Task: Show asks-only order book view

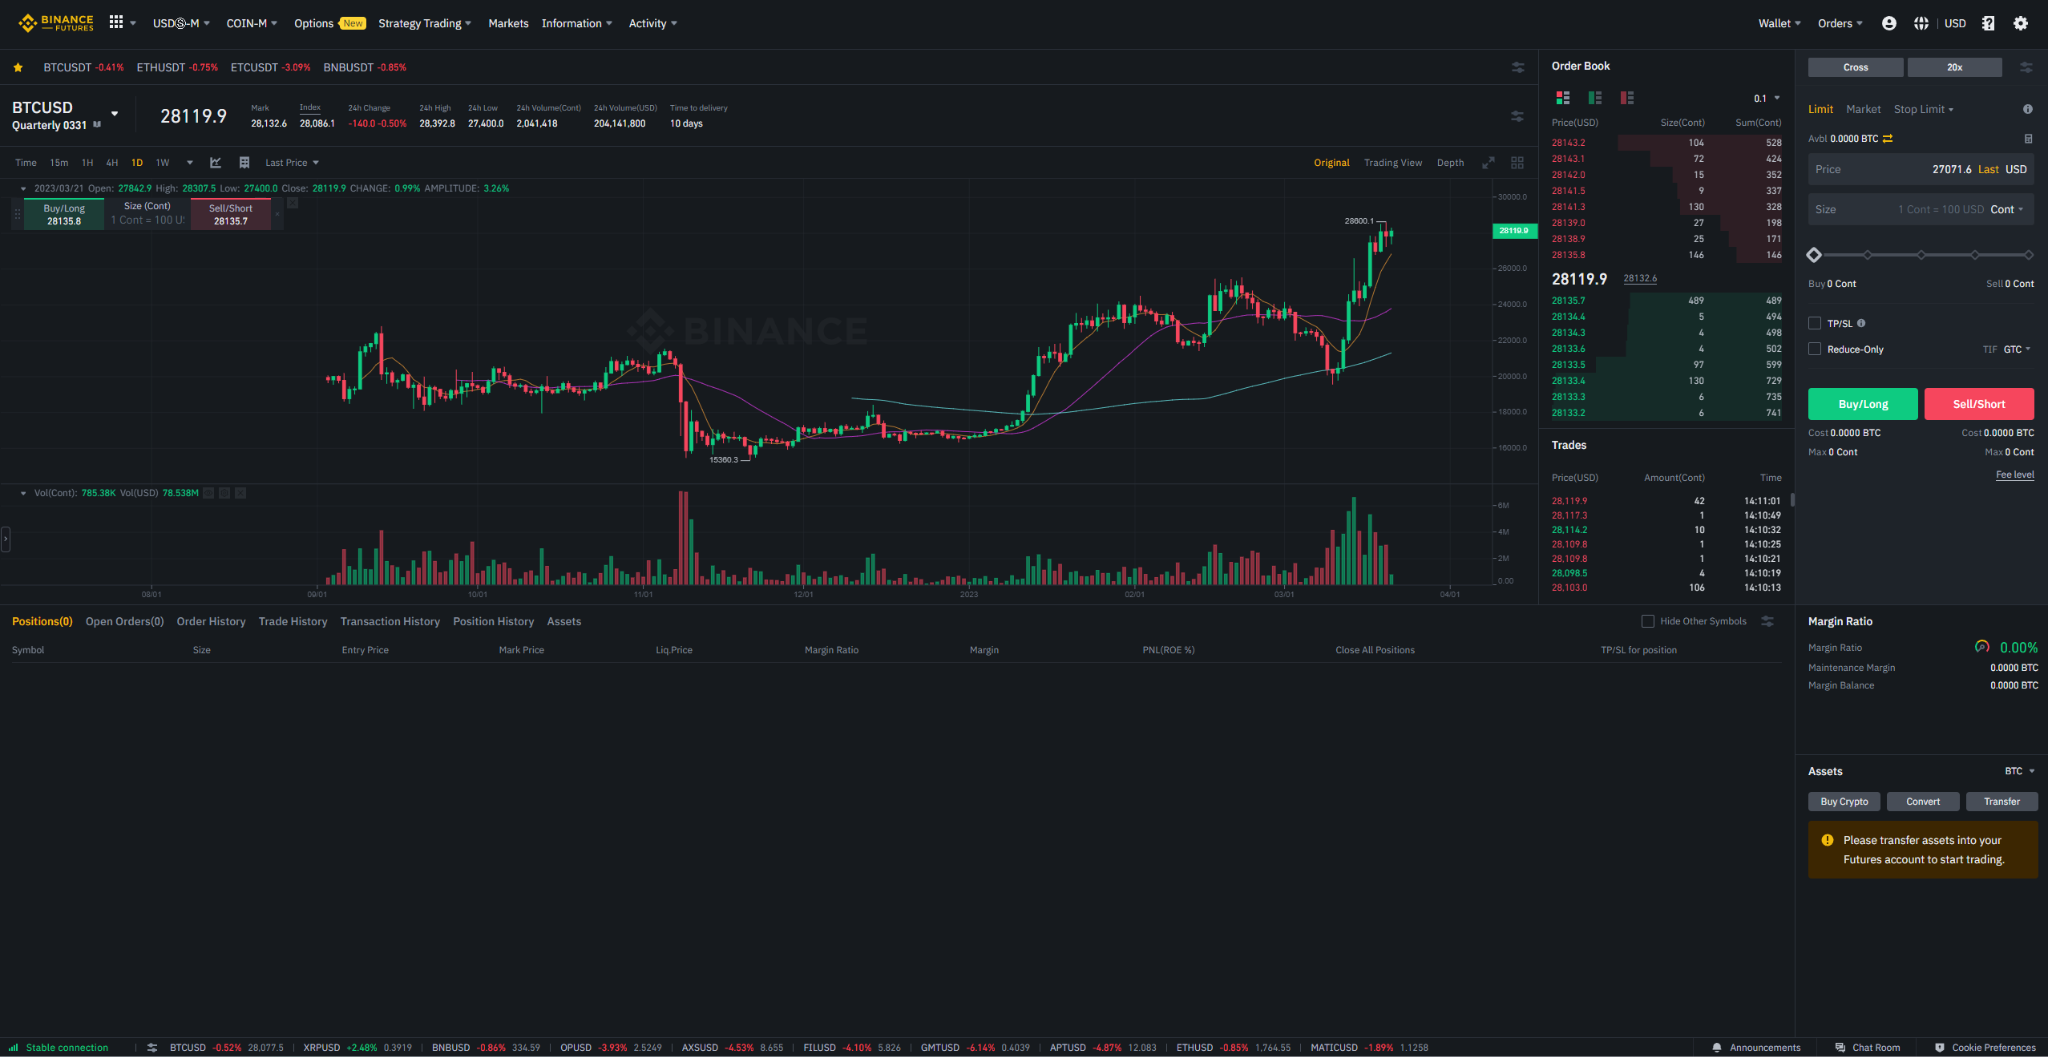Action: click(1627, 97)
